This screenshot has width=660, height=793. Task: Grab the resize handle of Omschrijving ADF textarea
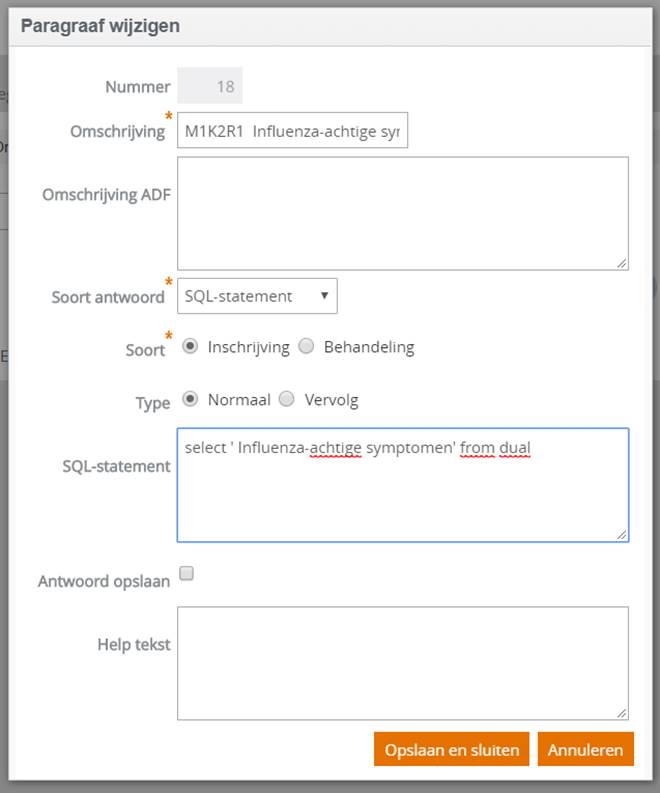tap(622, 263)
